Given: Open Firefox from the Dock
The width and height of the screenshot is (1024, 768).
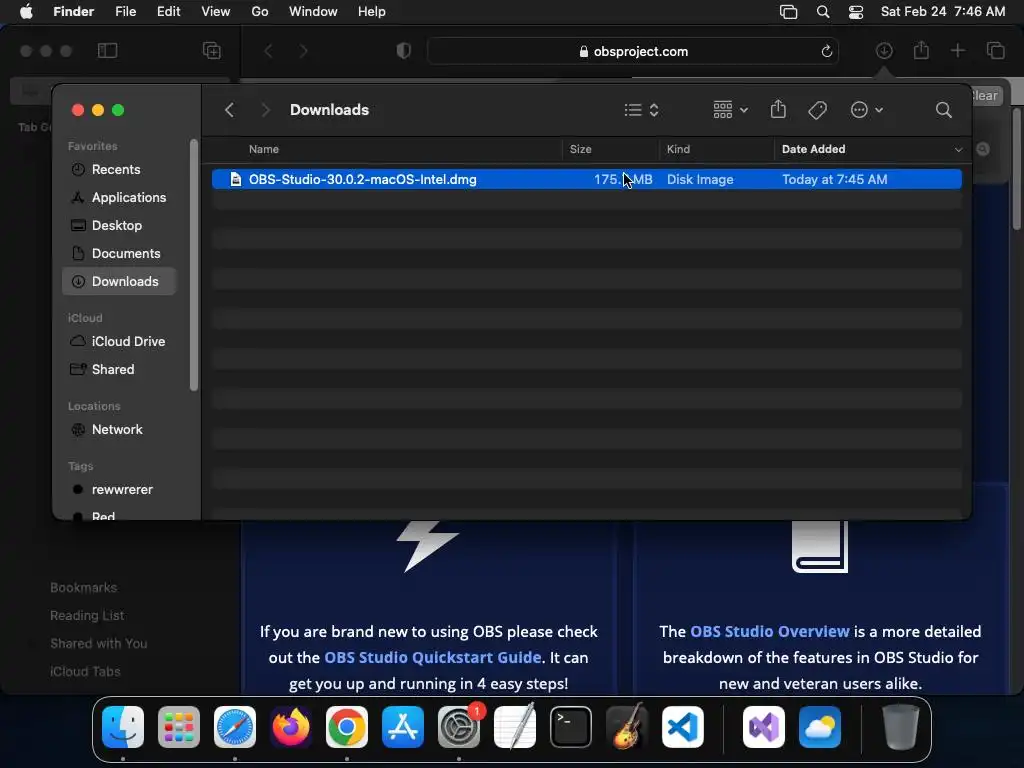Looking at the screenshot, I should point(291,727).
